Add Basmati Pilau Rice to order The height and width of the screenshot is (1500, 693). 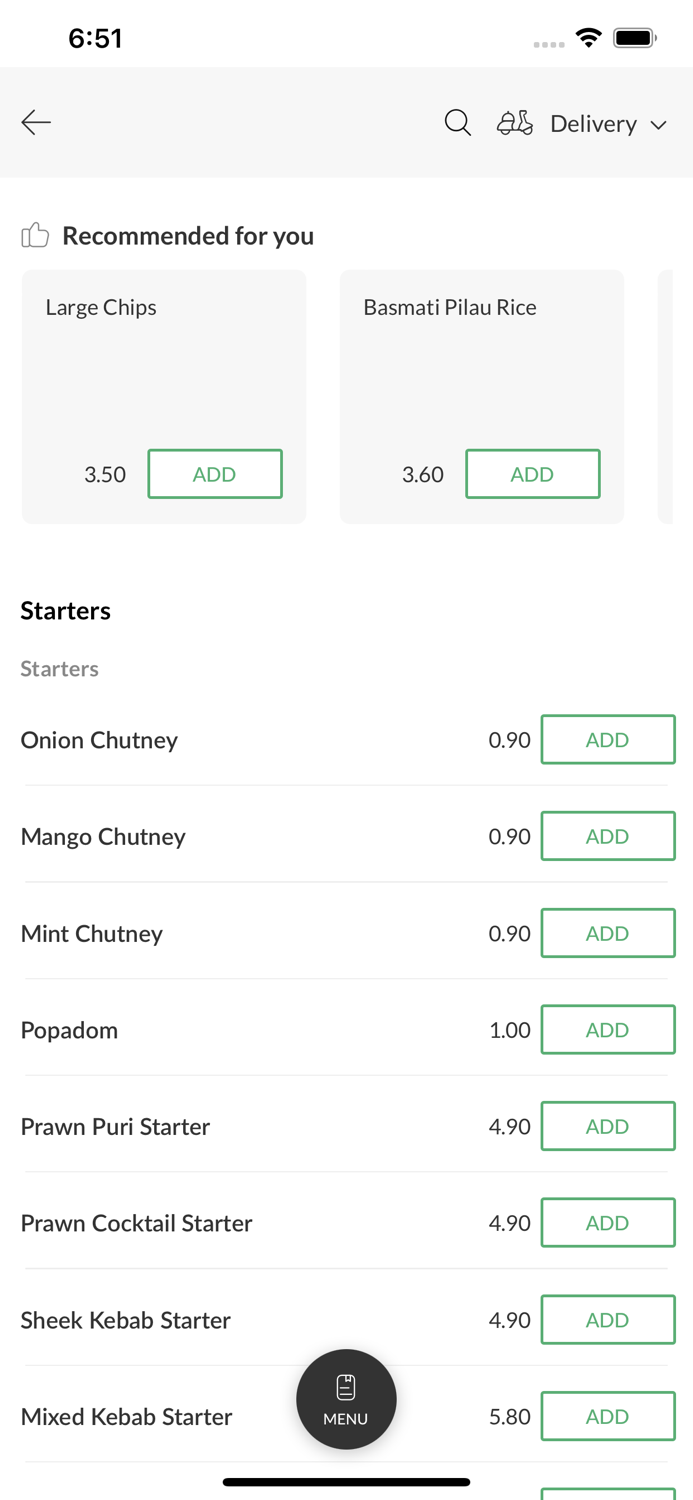coord(532,474)
